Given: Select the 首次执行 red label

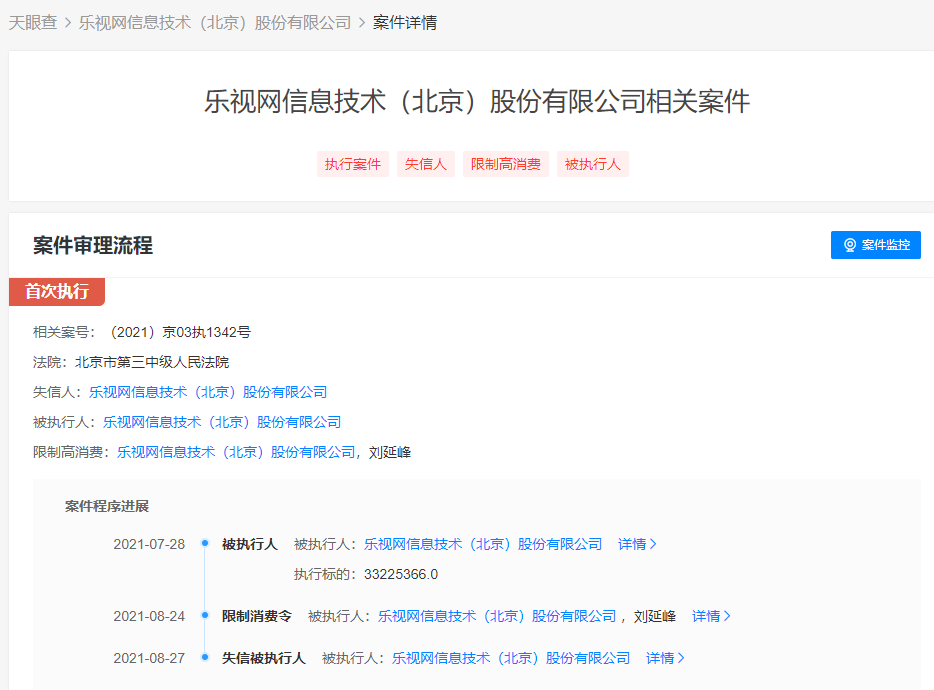Looking at the screenshot, I should point(57,291).
